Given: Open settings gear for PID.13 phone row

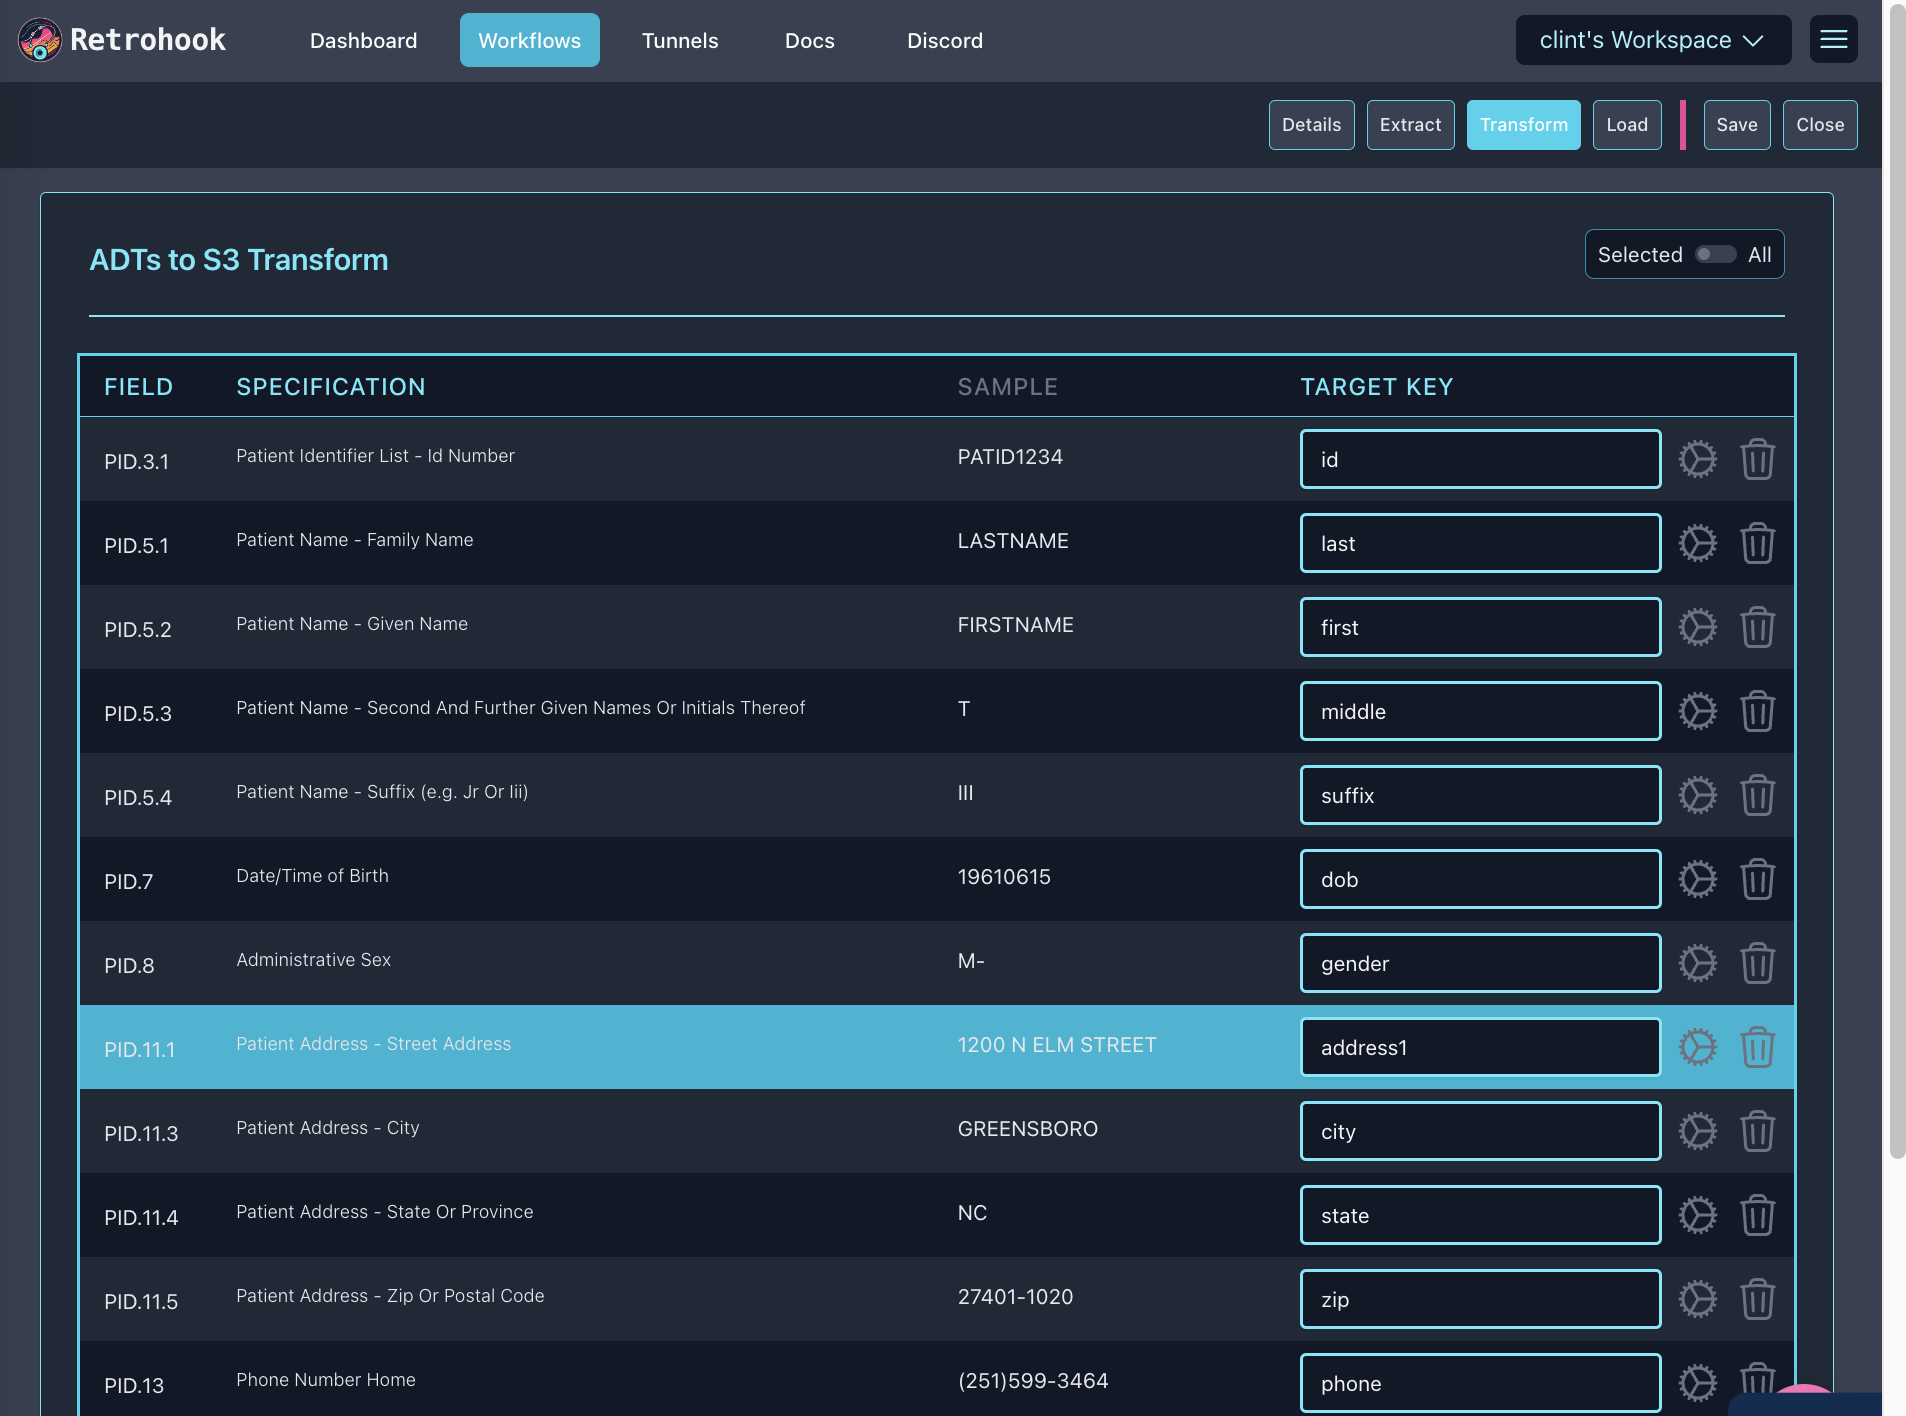Looking at the screenshot, I should (1697, 1383).
